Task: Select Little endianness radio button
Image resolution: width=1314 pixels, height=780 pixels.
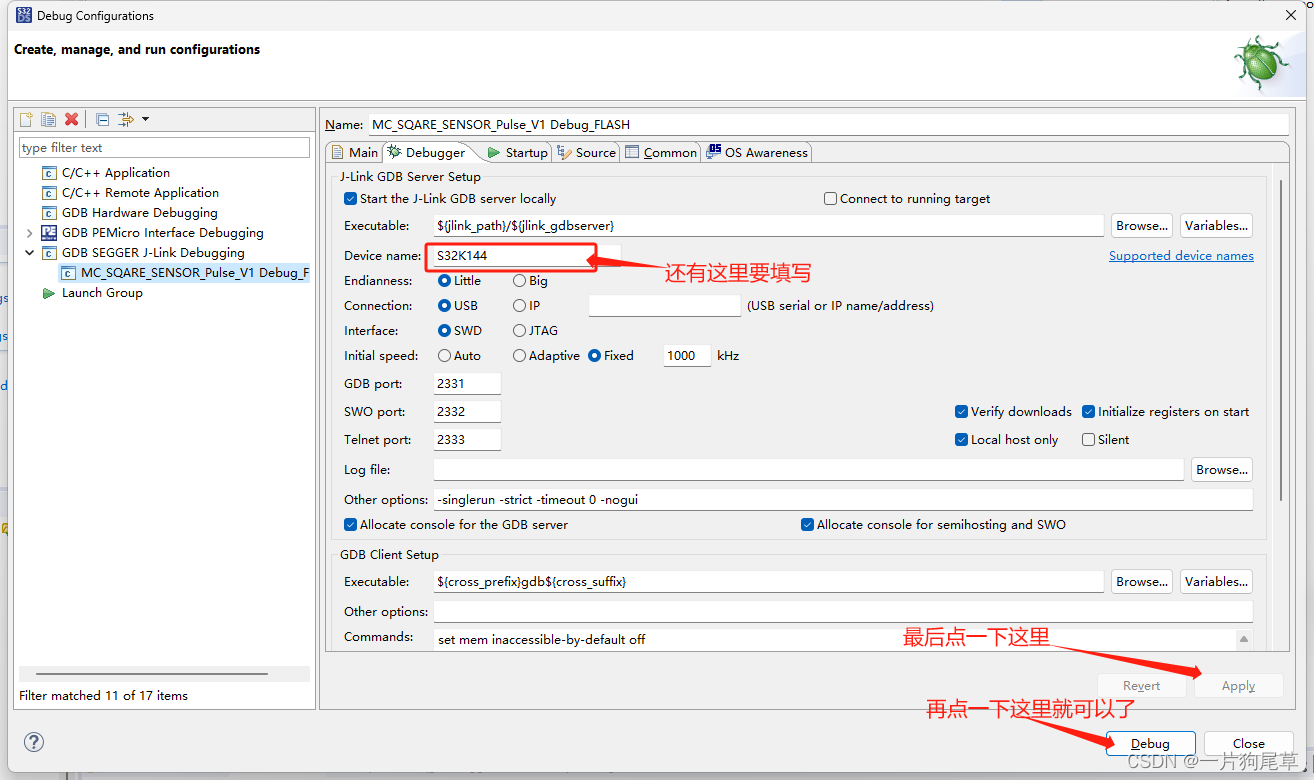Action: click(445, 281)
